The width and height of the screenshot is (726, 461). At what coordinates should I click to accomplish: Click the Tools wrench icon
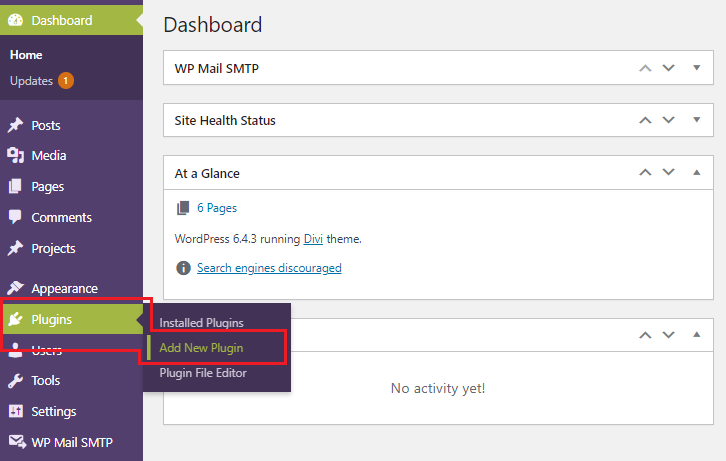click(x=15, y=380)
